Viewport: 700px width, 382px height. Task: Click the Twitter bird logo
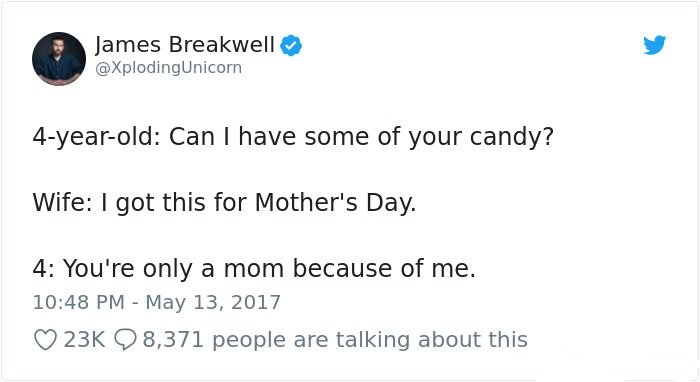pos(654,45)
